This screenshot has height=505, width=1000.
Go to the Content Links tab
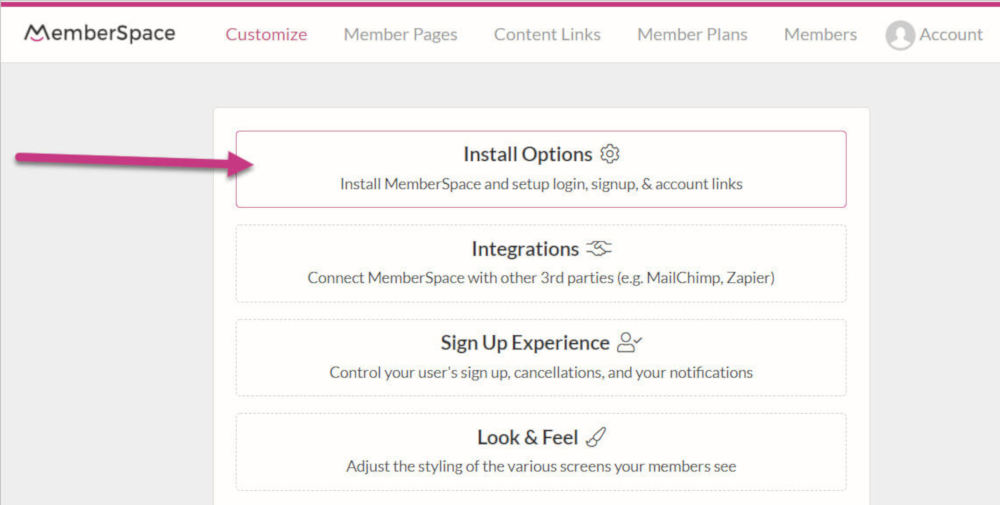point(547,34)
